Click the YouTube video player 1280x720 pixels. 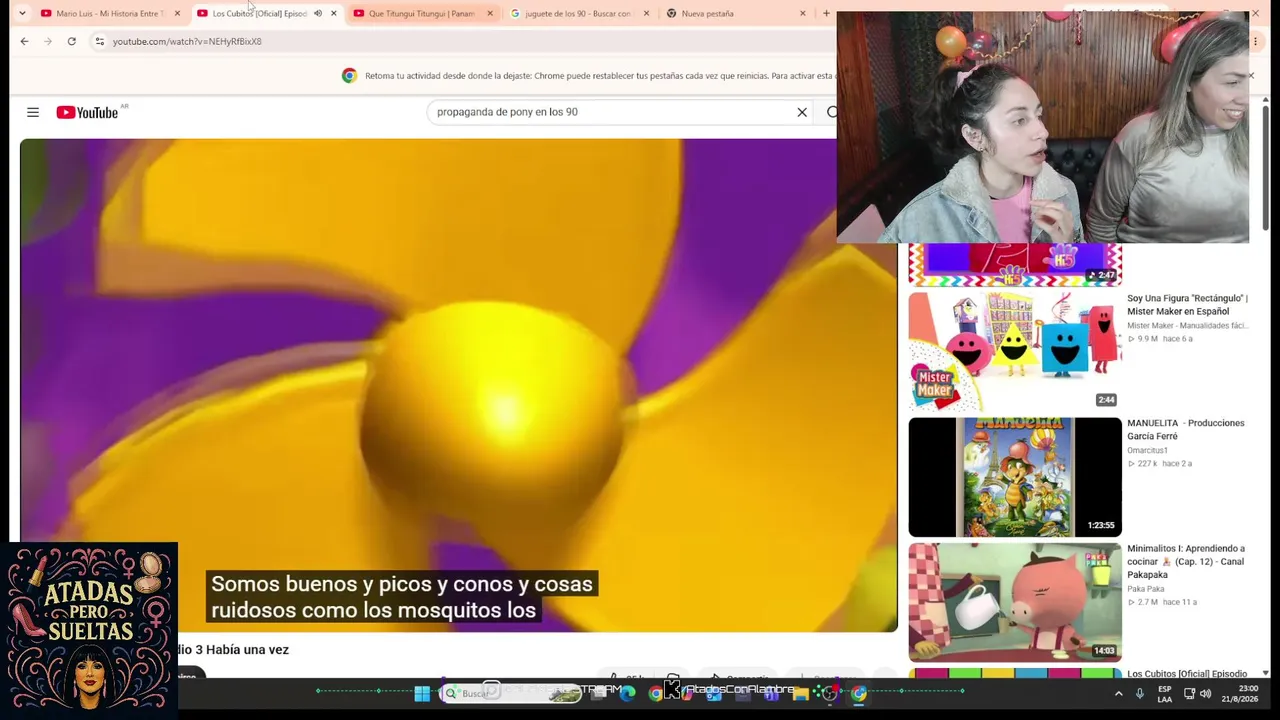point(458,385)
